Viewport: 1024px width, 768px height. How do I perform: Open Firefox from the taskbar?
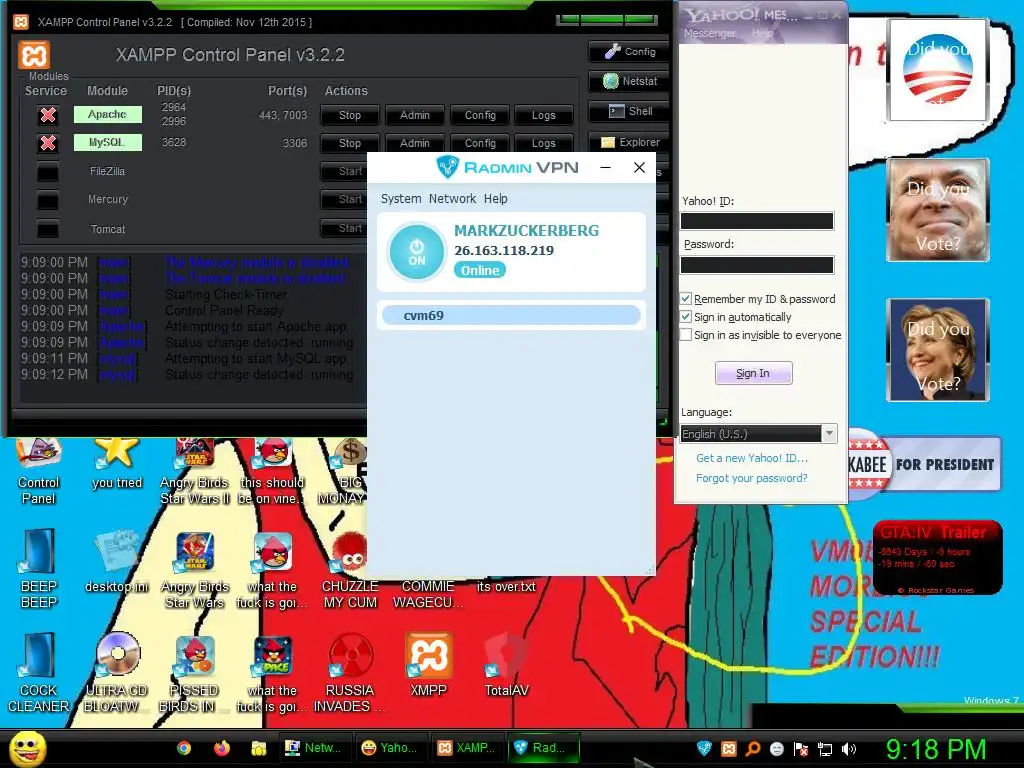[x=222, y=748]
